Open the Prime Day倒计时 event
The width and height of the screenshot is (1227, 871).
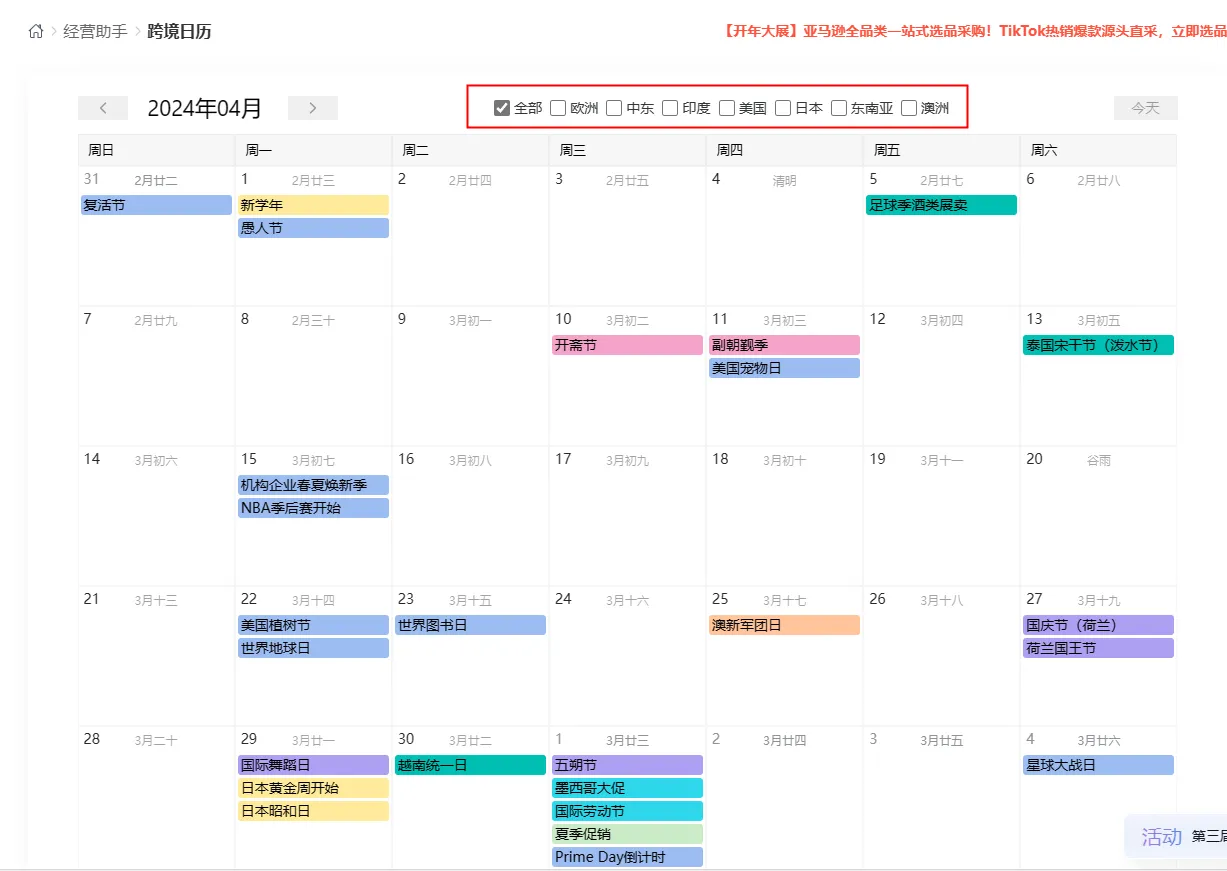(627, 857)
